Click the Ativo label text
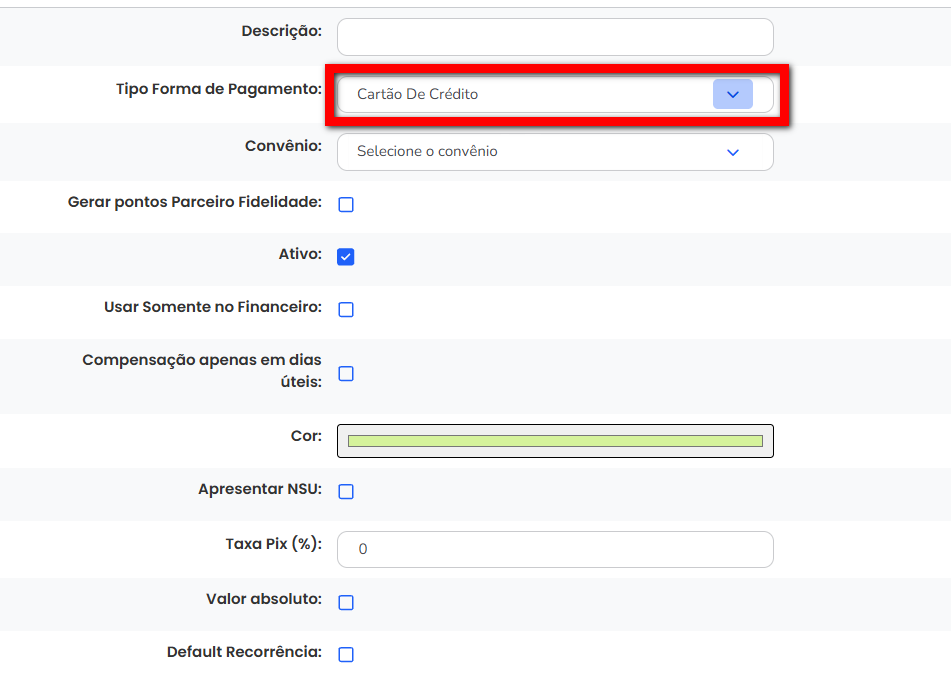The image size is (951, 699). coord(300,254)
